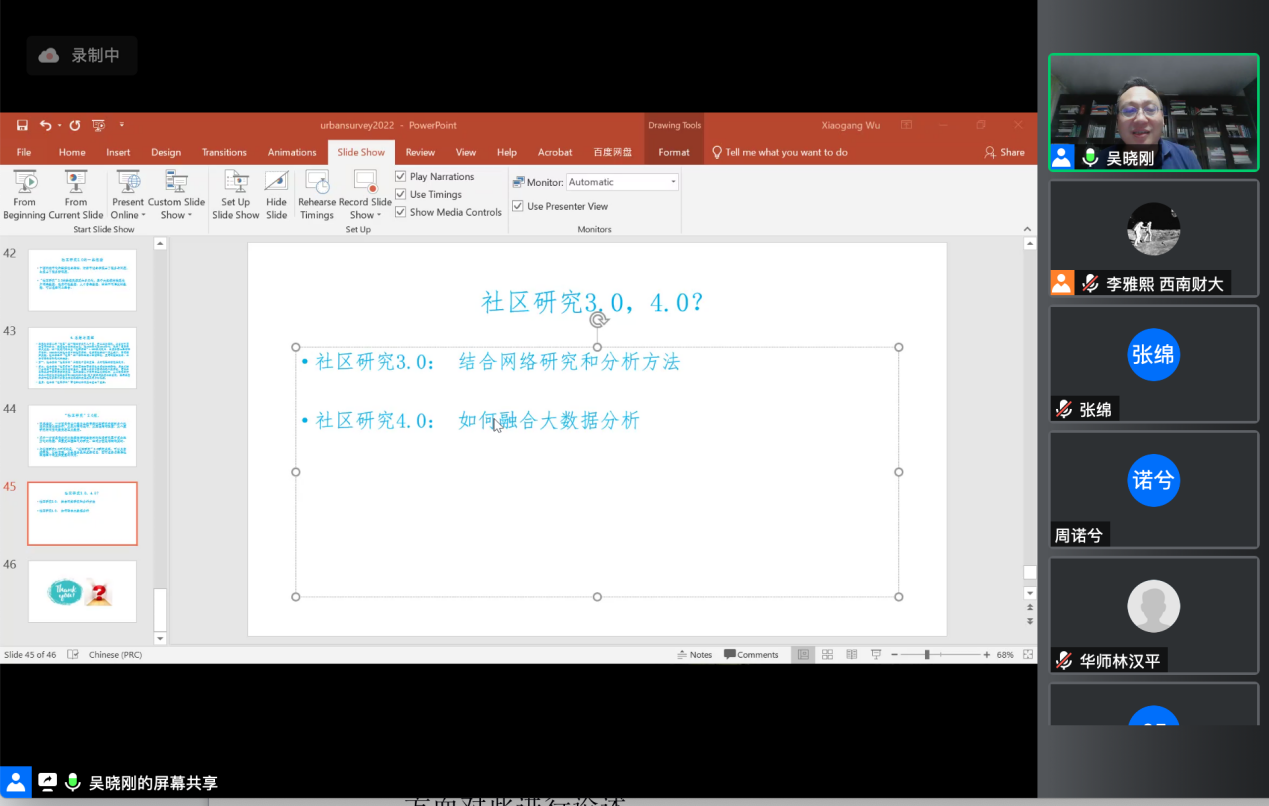Start Slide Show from status bar icon
Image resolution: width=1269 pixels, height=806 pixels.
(875, 653)
